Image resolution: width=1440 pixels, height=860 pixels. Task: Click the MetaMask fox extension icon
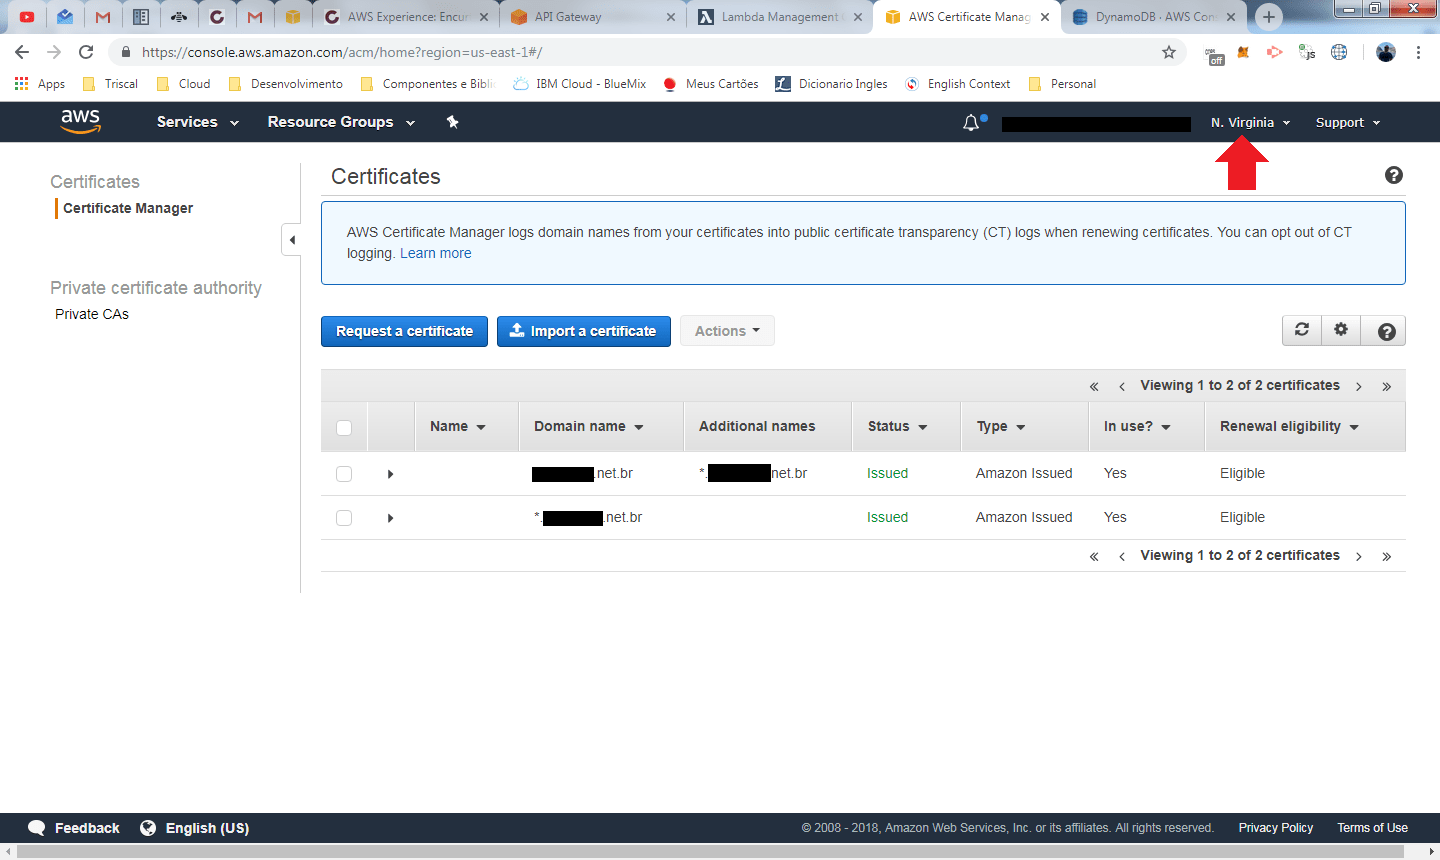click(1243, 52)
